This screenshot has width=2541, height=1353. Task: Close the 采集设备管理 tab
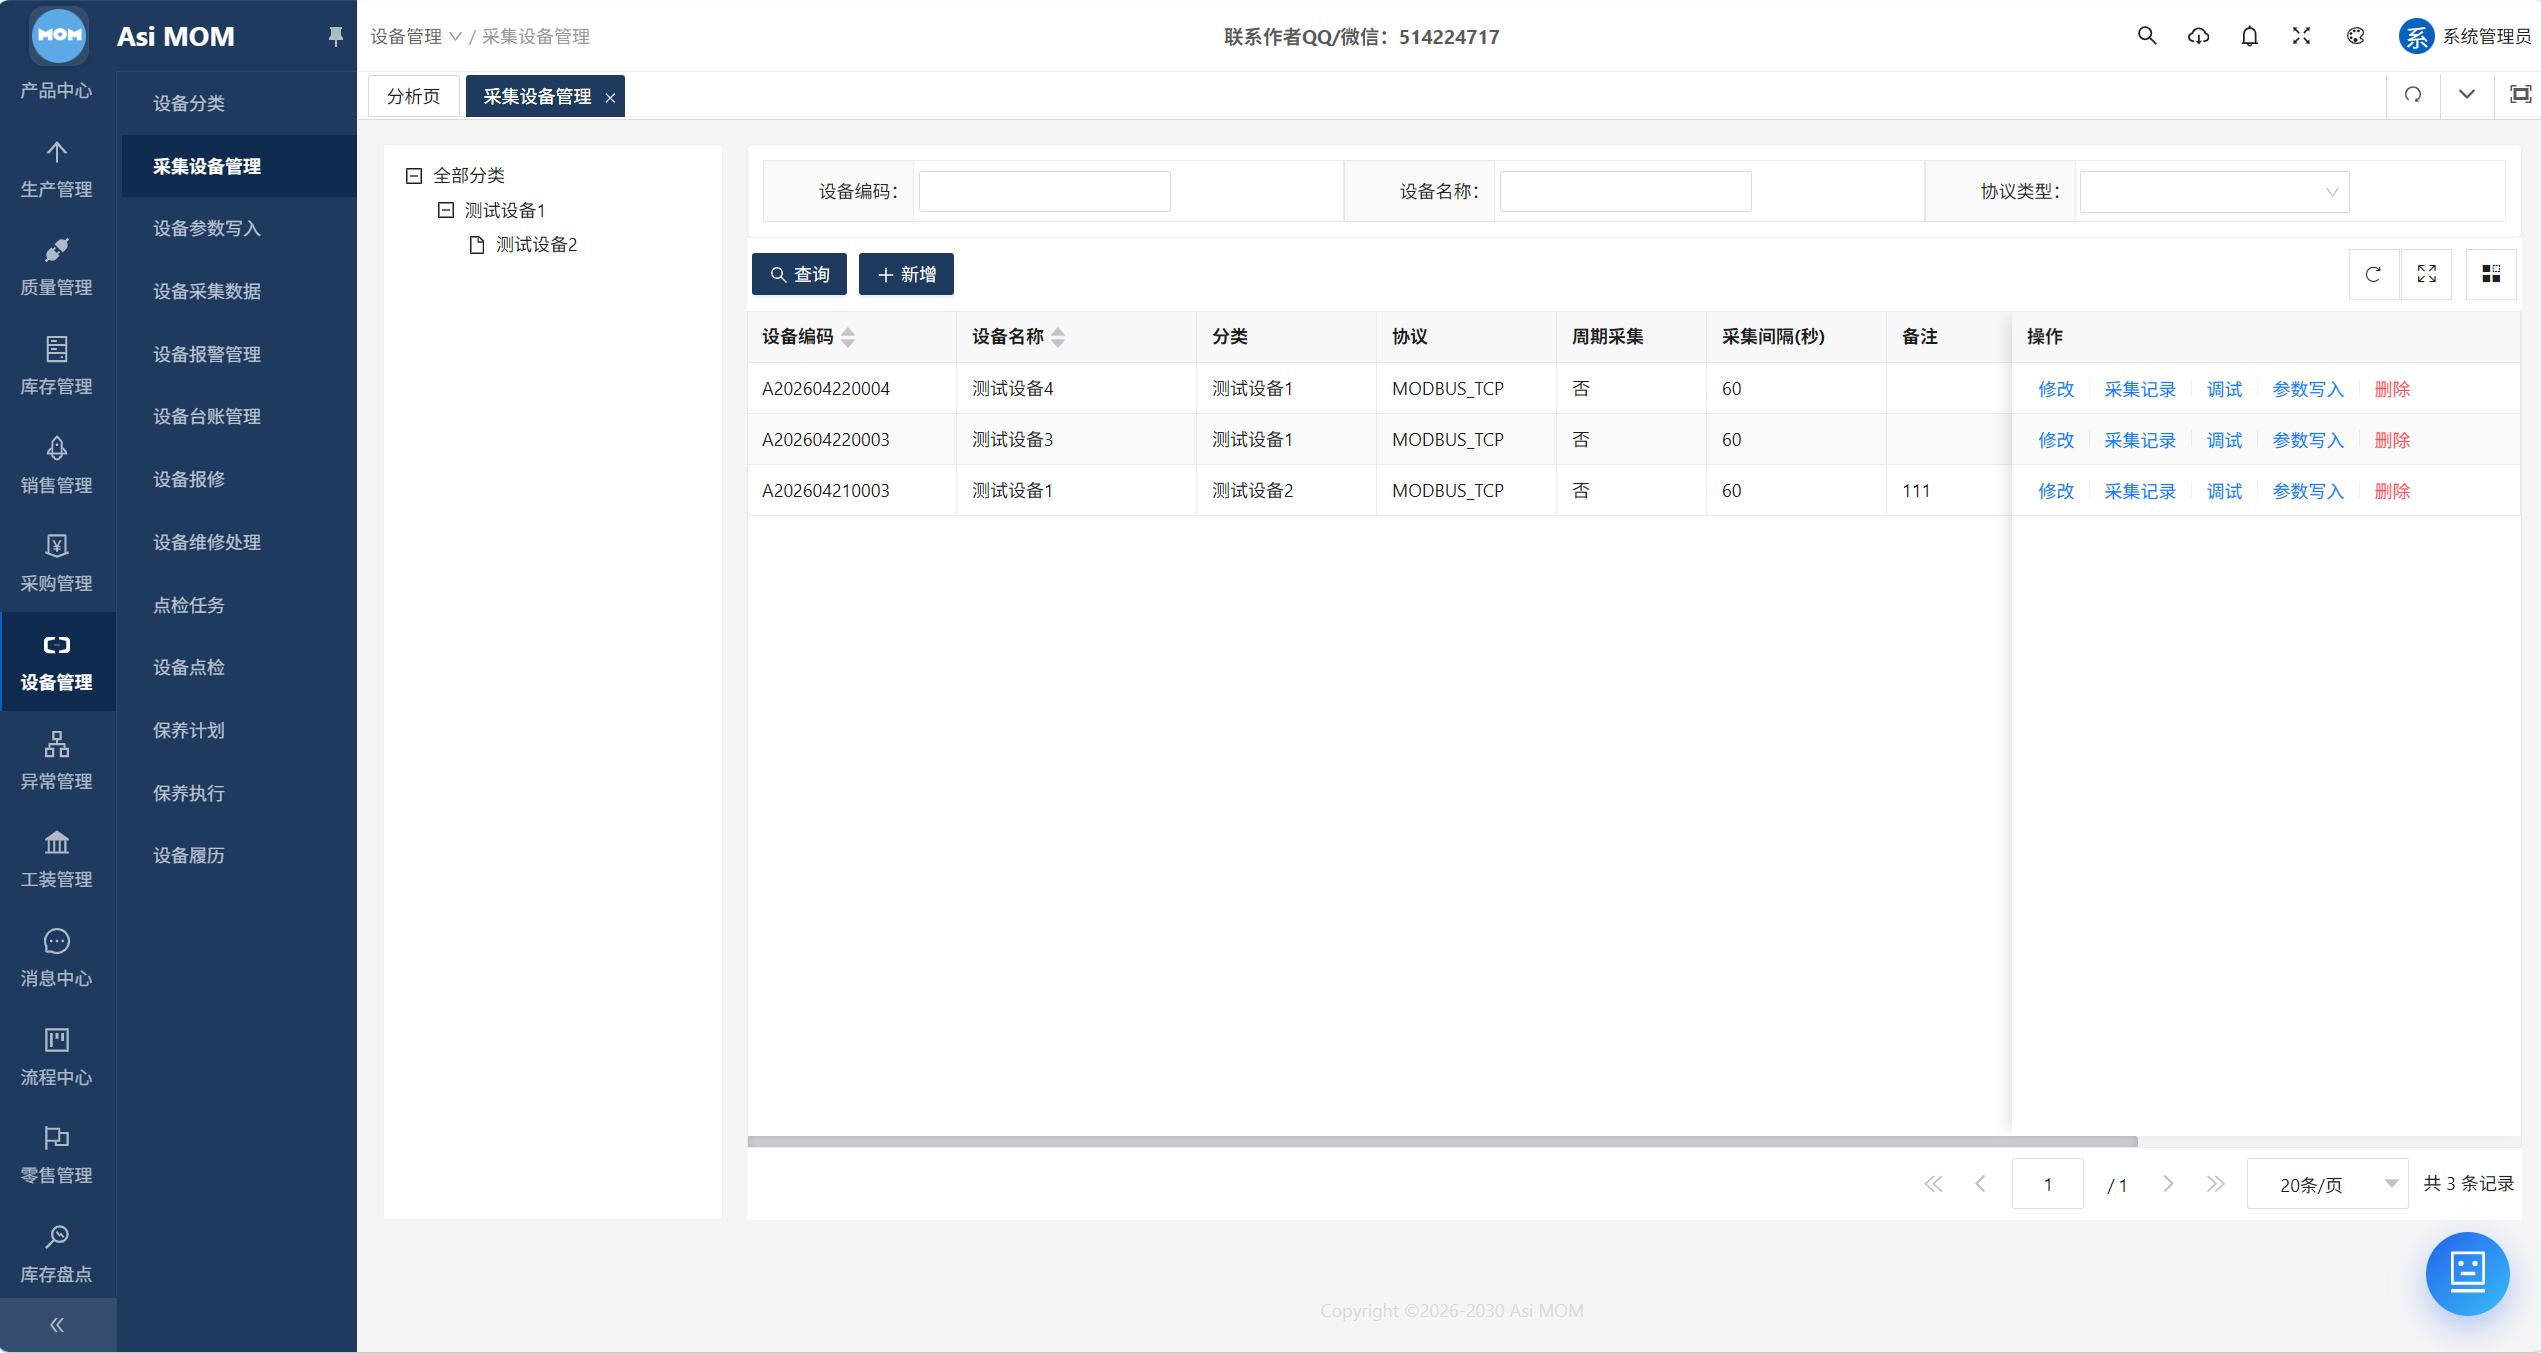click(610, 97)
